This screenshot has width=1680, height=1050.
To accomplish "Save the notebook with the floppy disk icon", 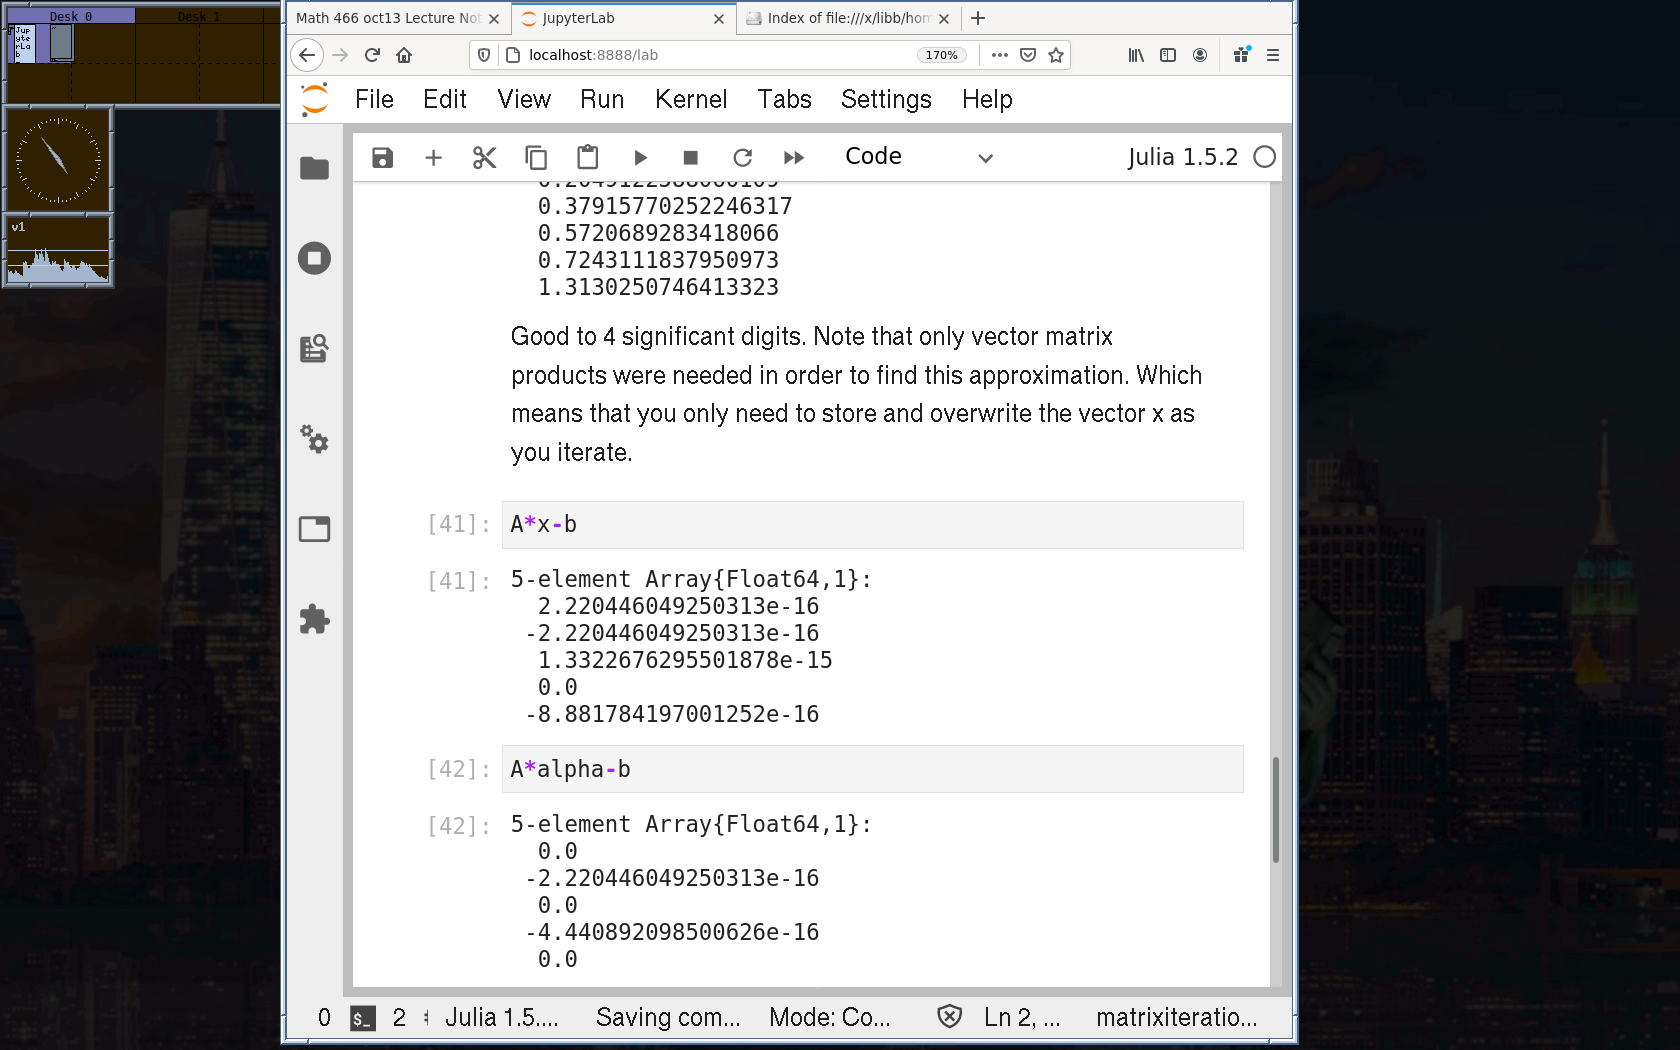I will pos(382,158).
